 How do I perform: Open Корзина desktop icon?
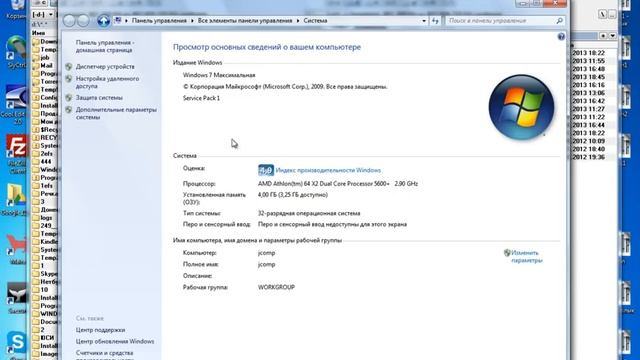16,10
